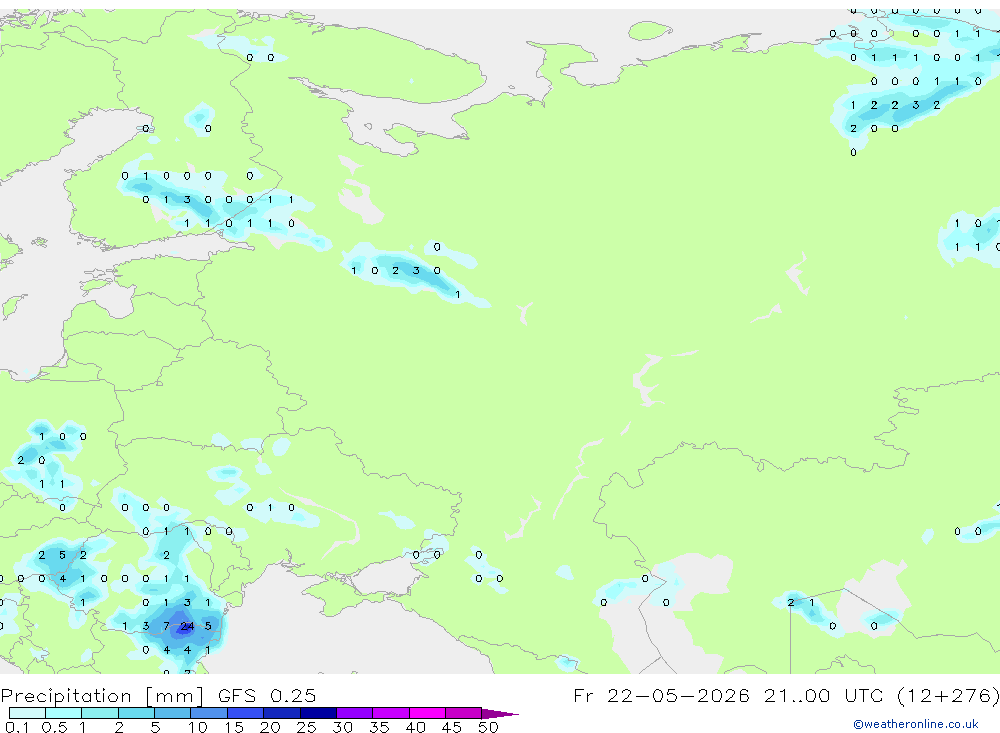
Task: Select the 25–30 mm dark navy legend swatch
Action: click(318, 713)
